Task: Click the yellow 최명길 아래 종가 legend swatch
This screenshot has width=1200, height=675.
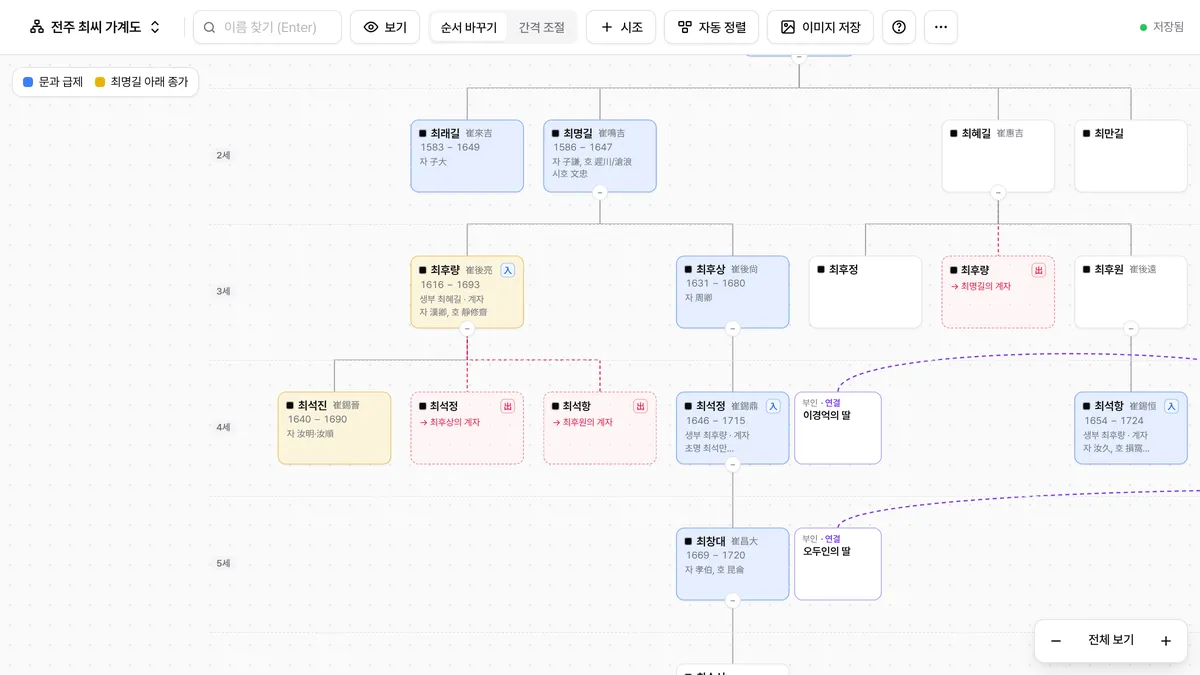Action: pyautogui.click(x=100, y=82)
